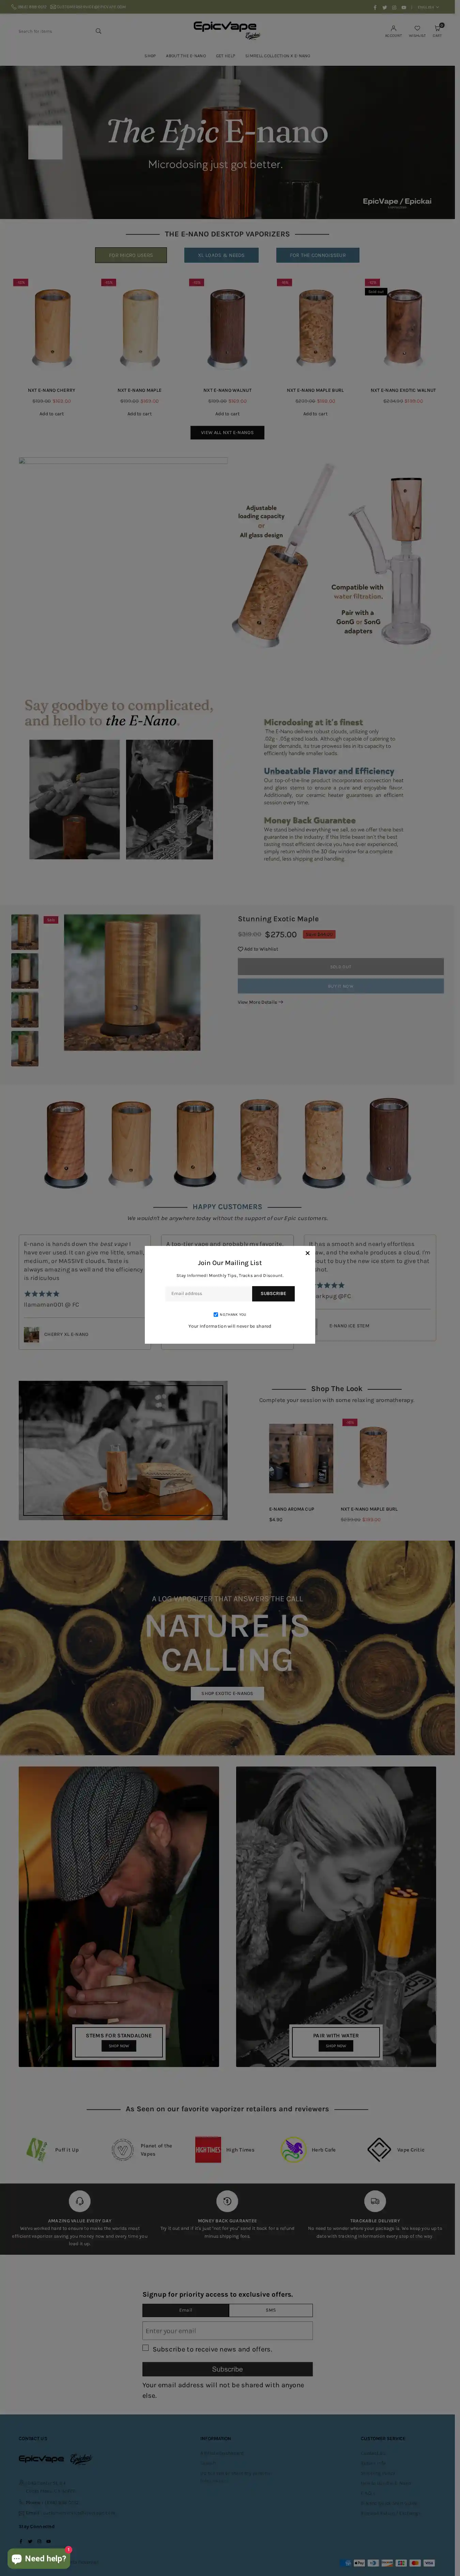This screenshot has width=460, height=2576.
Task: Click the Facebook icon in top bar
Action: click(x=375, y=7)
